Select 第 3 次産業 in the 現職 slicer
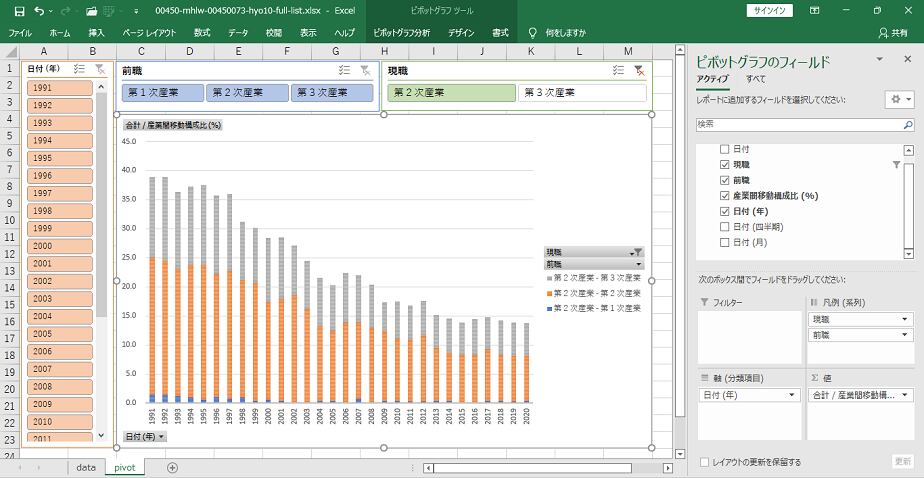The width and height of the screenshot is (924, 478). pyautogui.click(x=581, y=93)
